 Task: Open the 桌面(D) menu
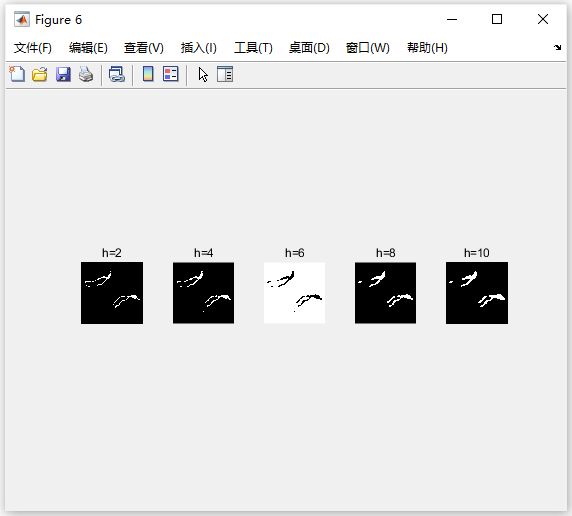click(x=309, y=47)
